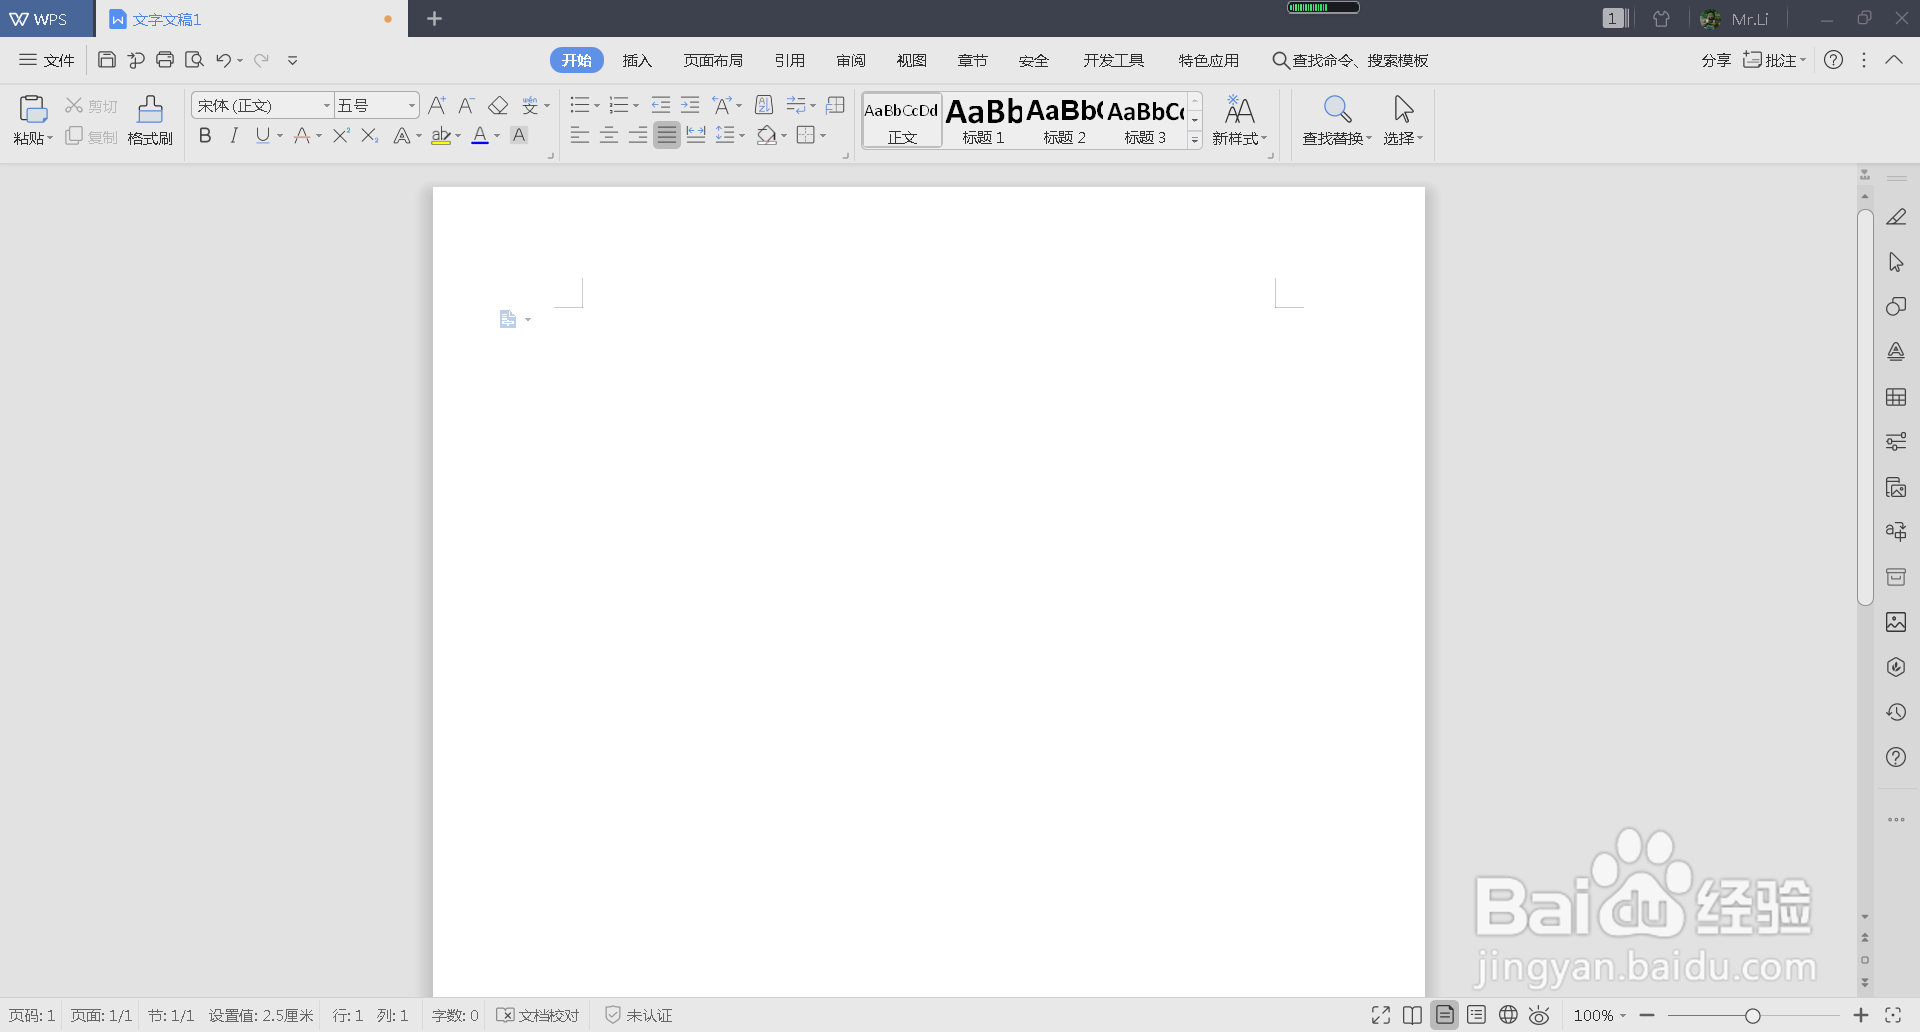Apply subscript formatting
The width and height of the screenshot is (1920, 1032).
pos(370,135)
